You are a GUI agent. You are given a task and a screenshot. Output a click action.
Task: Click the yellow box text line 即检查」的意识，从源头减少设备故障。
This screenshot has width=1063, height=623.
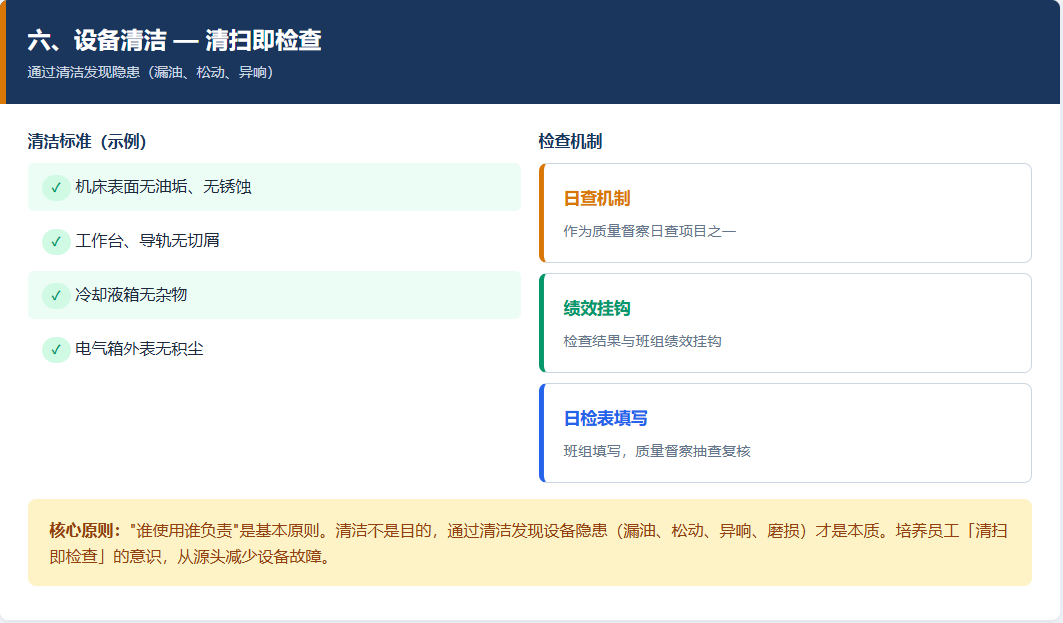pos(192,557)
